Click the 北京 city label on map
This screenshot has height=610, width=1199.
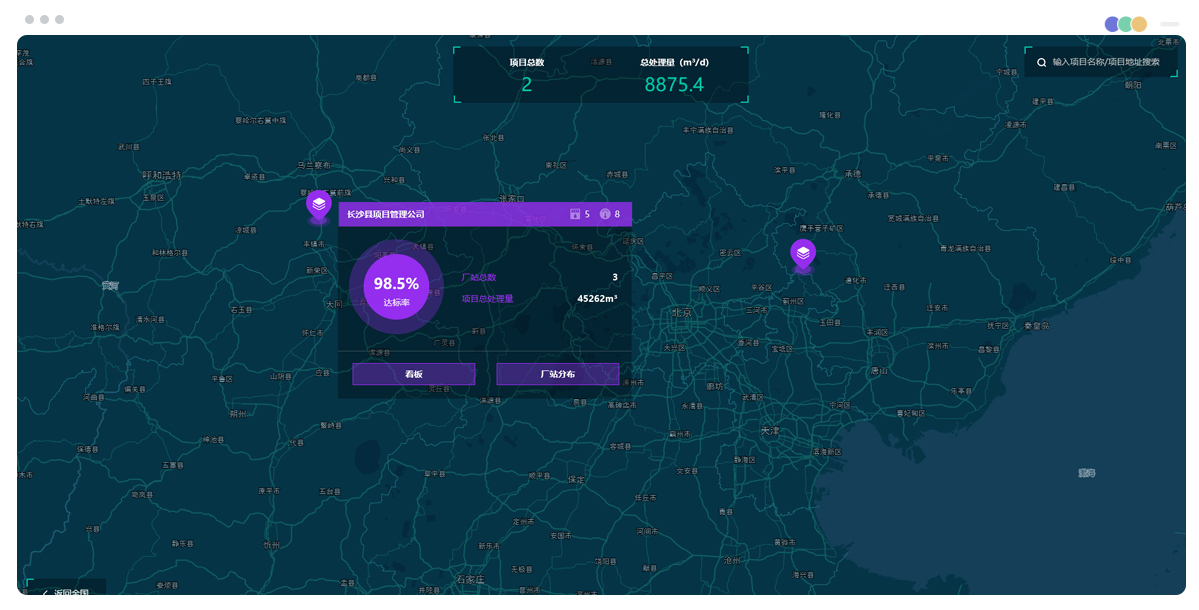[x=682, y=312]
